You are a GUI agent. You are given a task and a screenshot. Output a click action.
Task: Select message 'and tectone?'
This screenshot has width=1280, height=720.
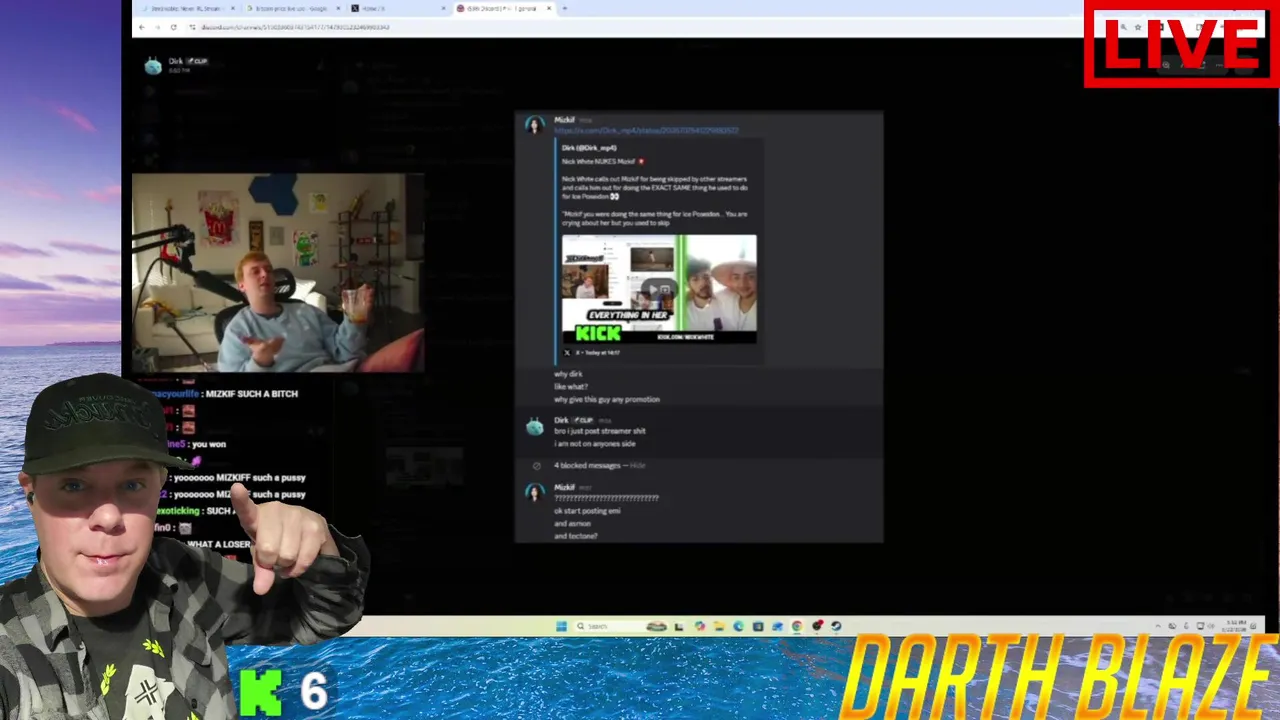(x=576, y=536)
